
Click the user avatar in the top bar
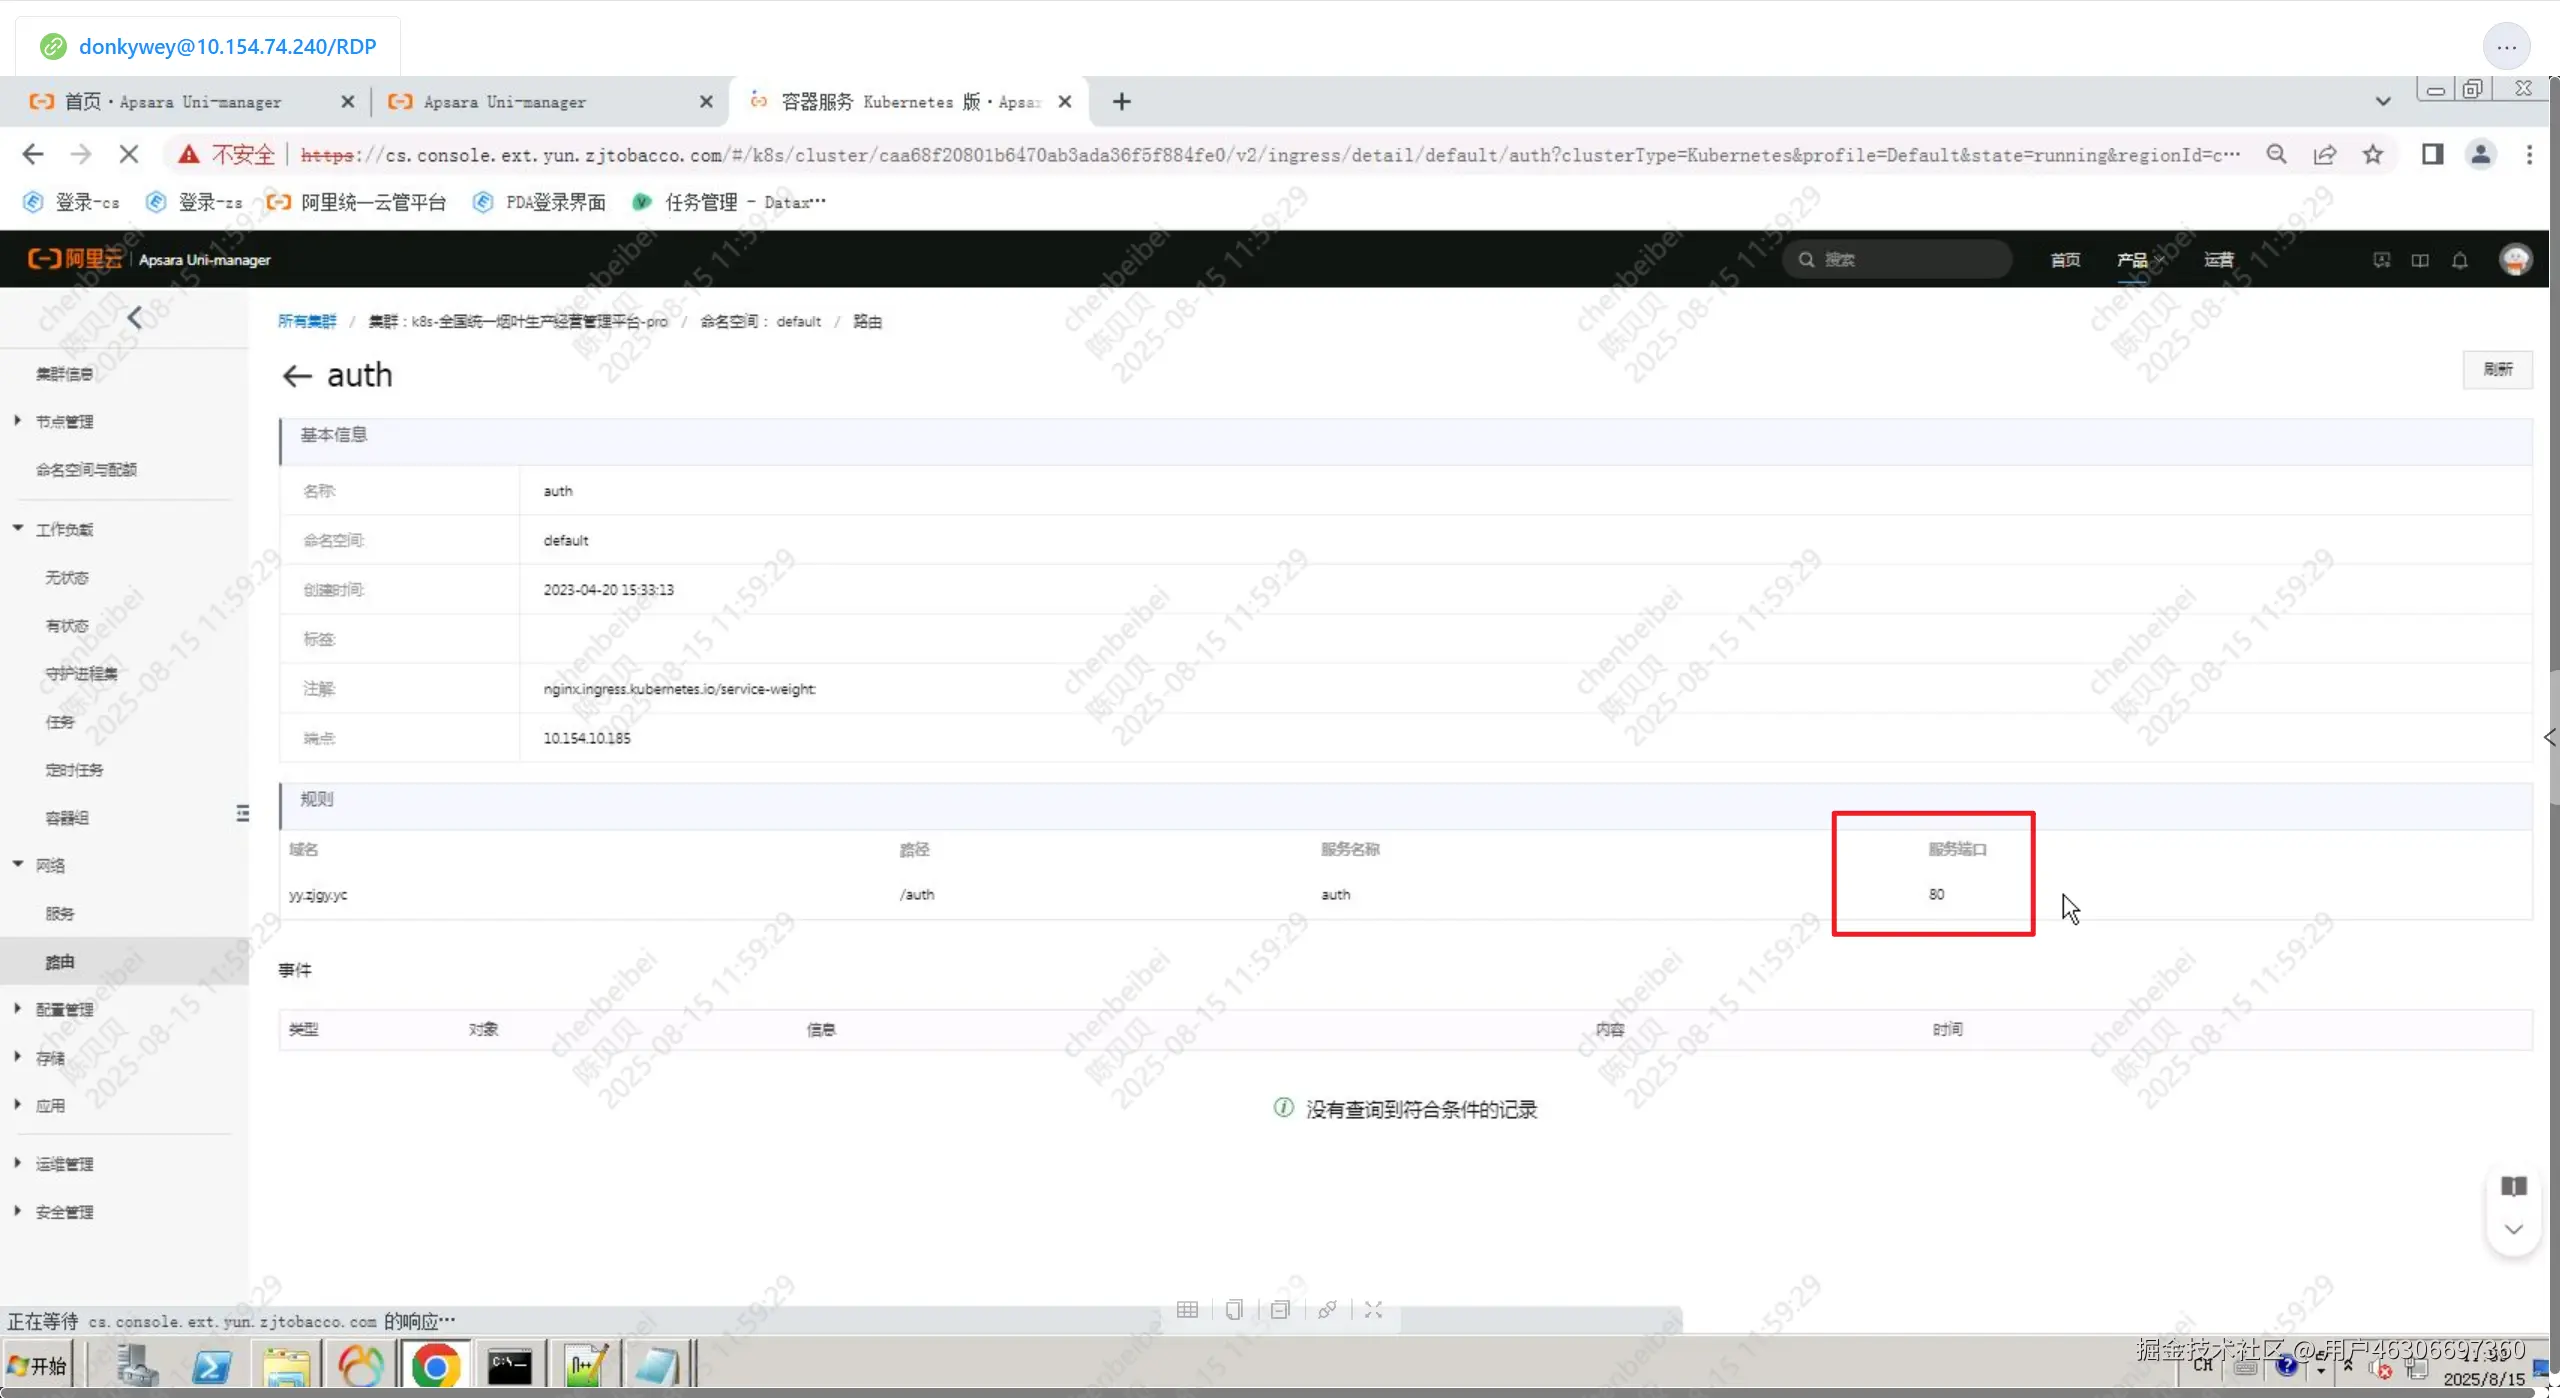pos(2514,260)
